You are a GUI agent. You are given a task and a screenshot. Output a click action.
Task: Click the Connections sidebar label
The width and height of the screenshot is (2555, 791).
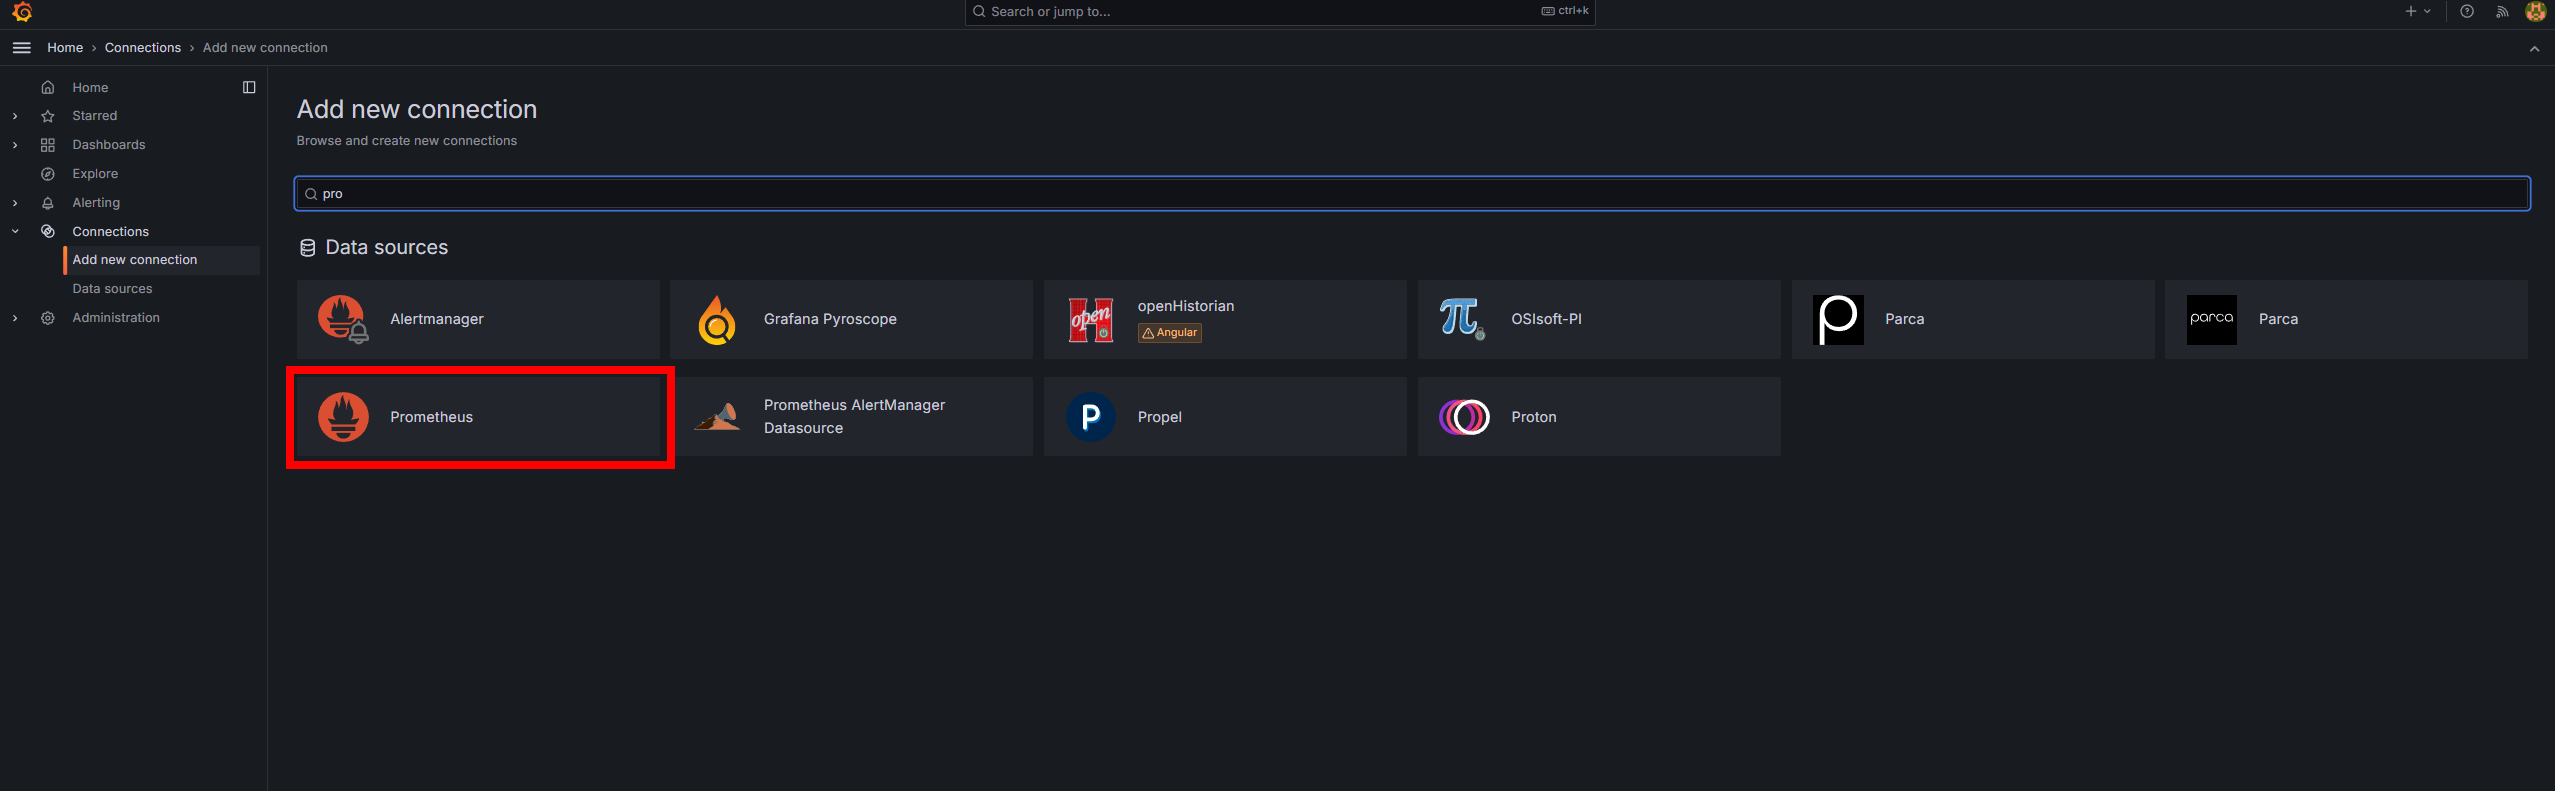[110, 232]
